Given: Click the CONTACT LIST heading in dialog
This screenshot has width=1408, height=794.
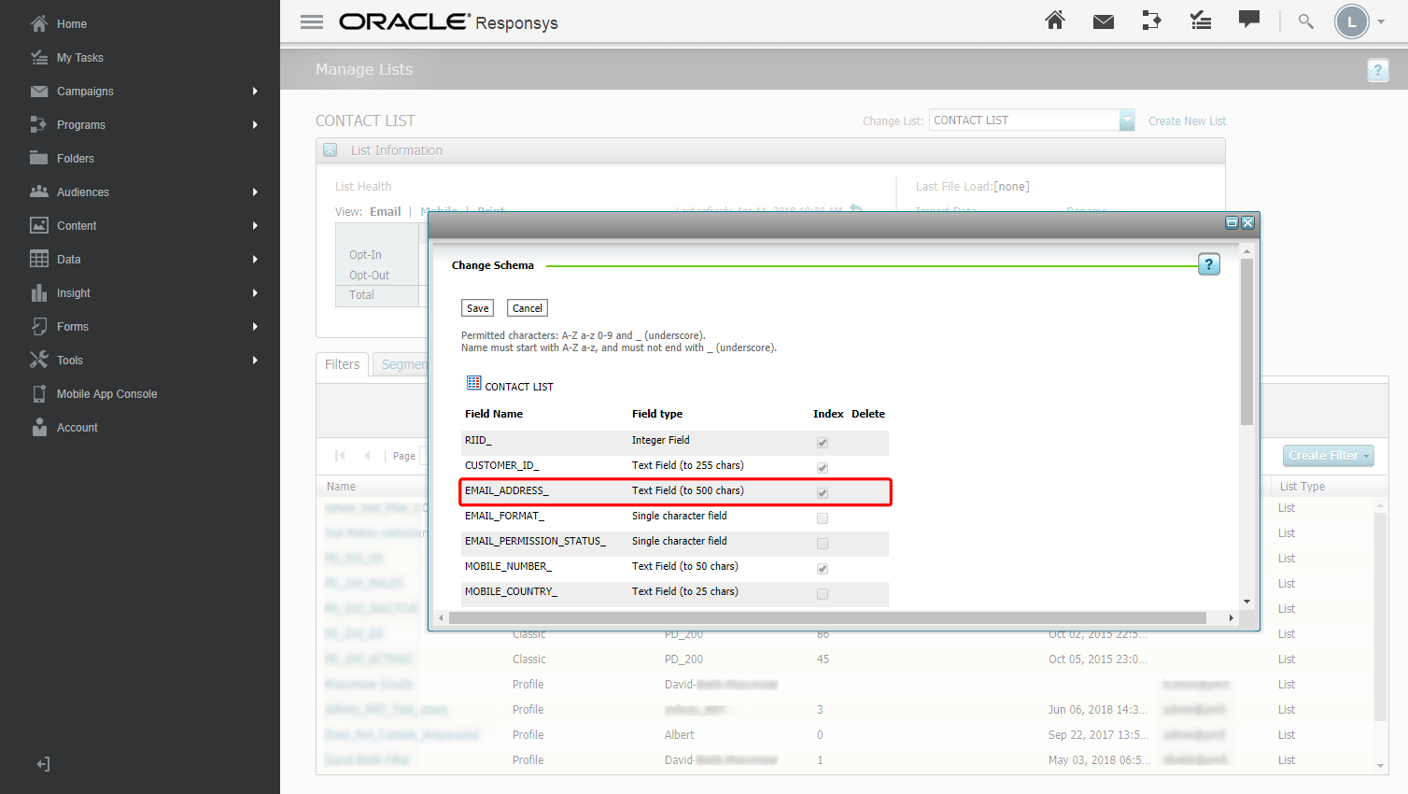Looking at the screenshot, I should [x=519, y=386].
